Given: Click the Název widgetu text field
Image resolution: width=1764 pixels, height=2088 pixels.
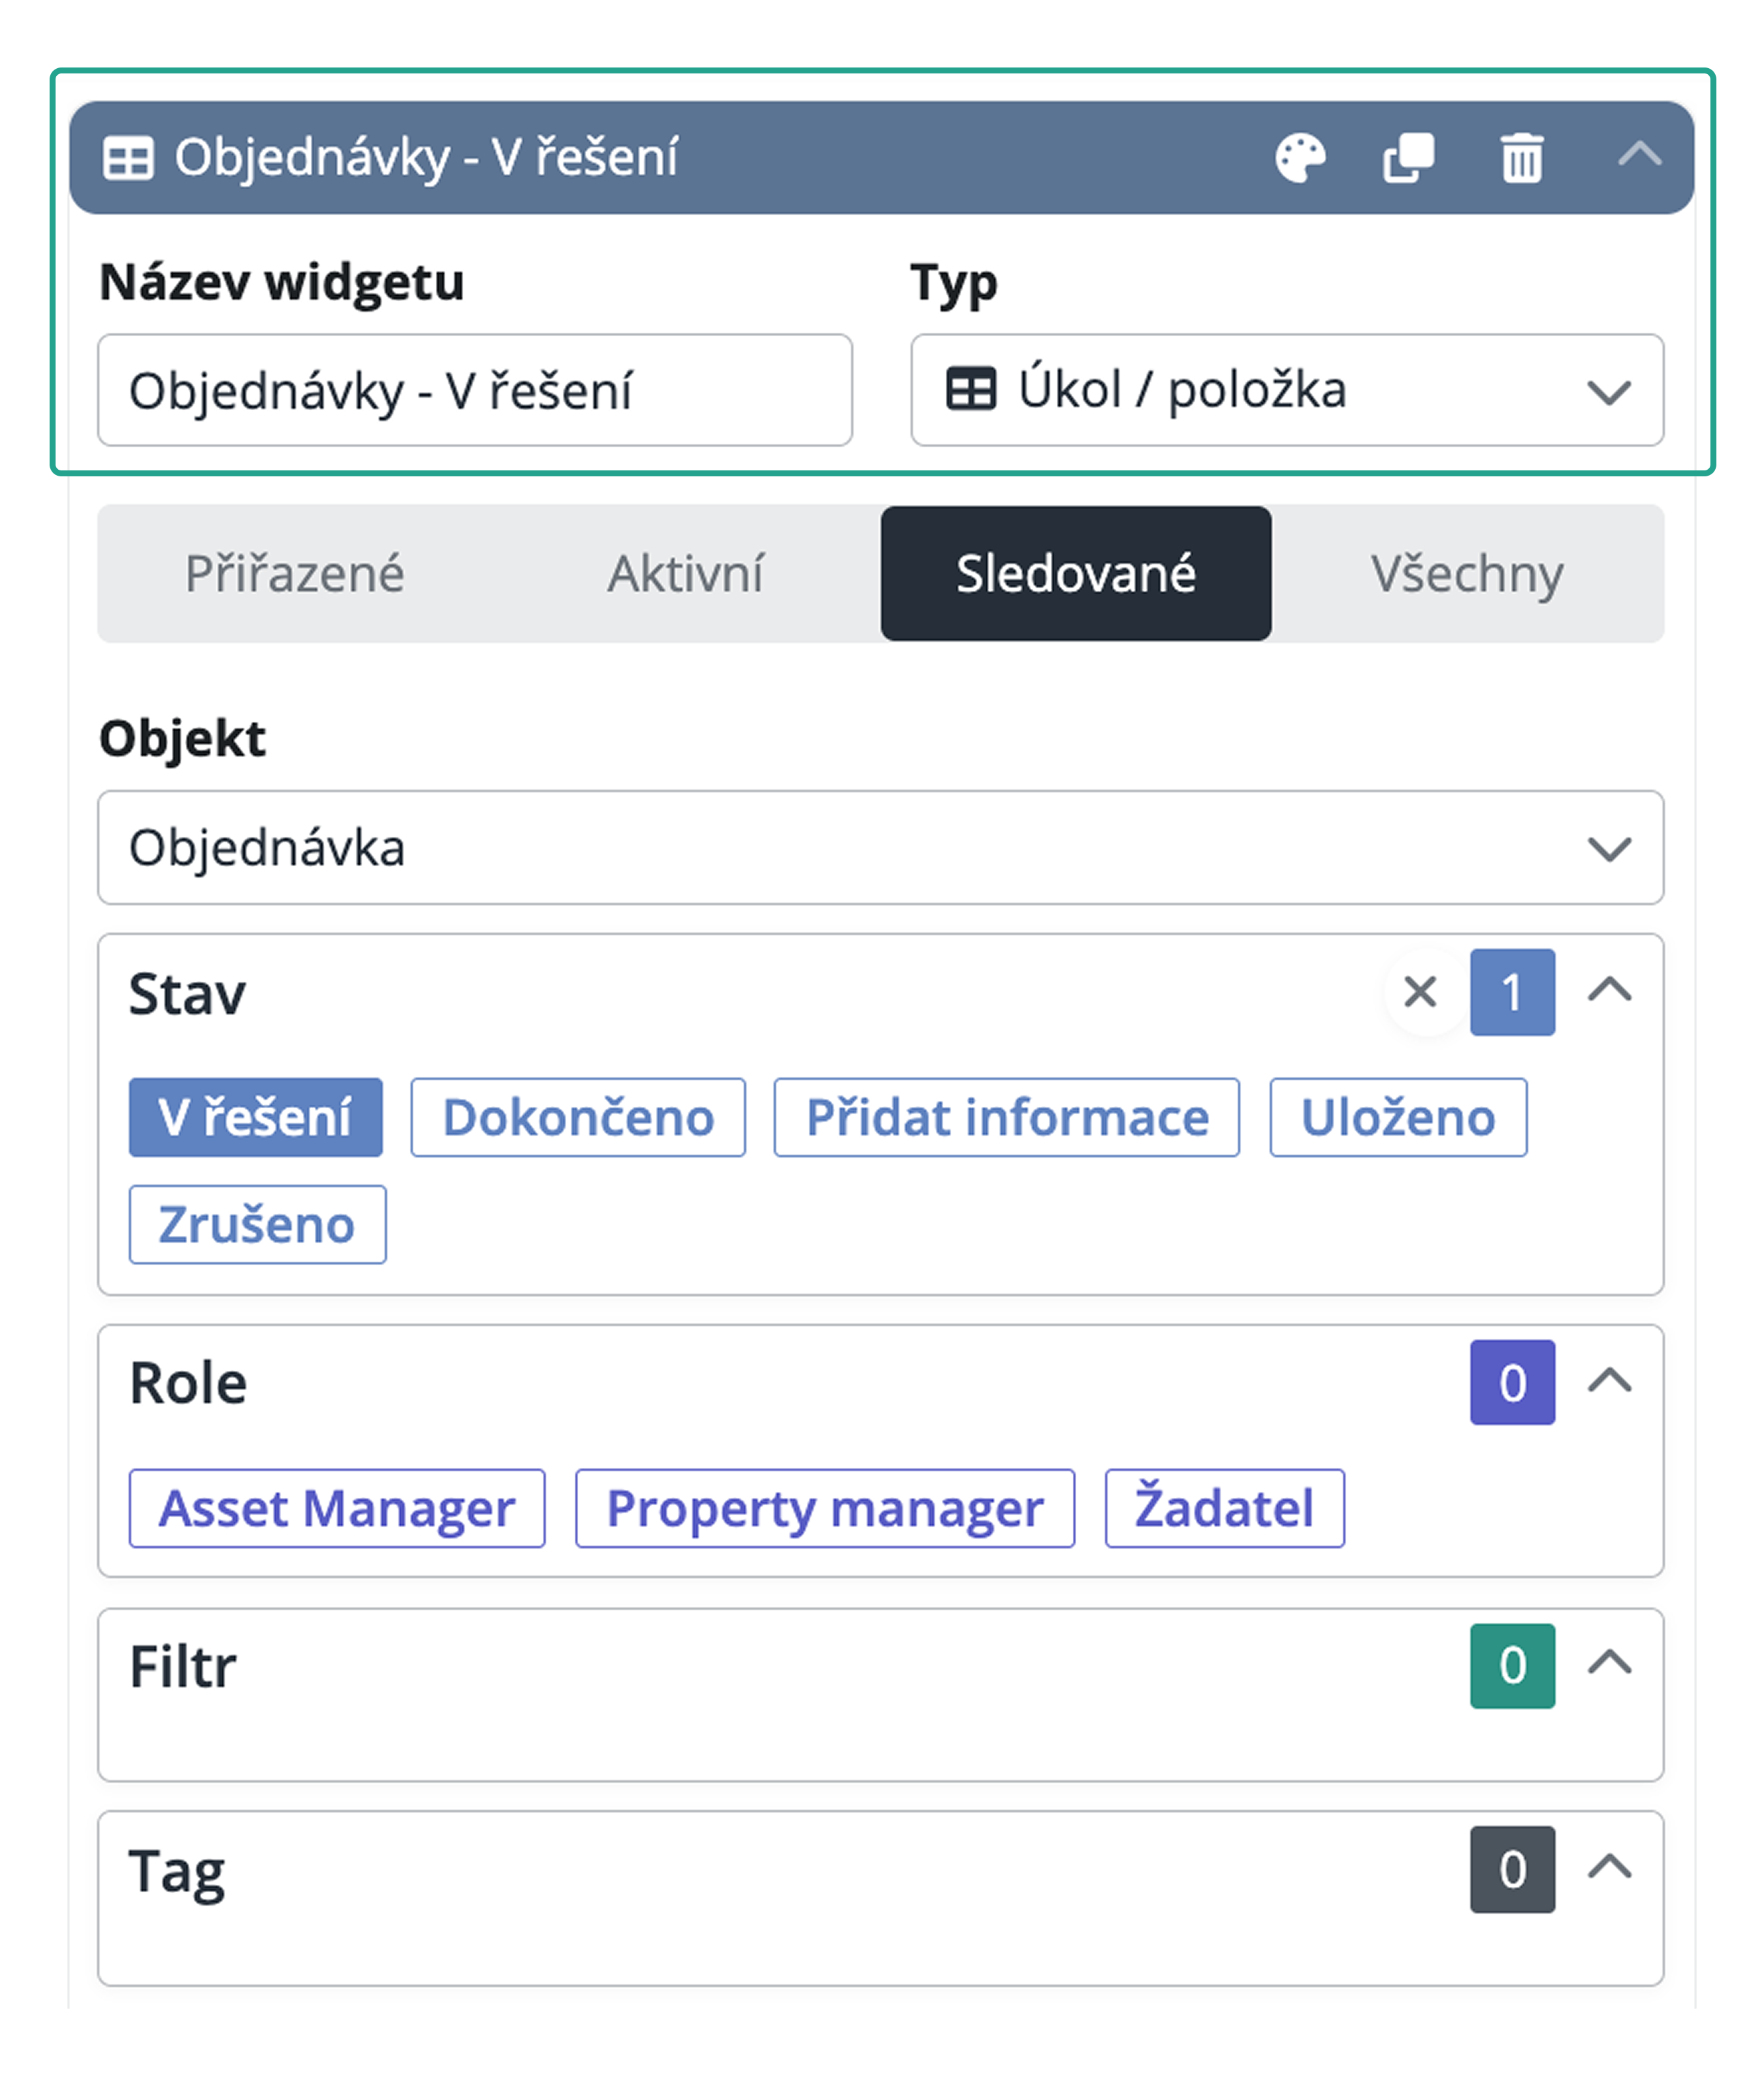Looking at the screenshot, I should [x=475, y=390].
